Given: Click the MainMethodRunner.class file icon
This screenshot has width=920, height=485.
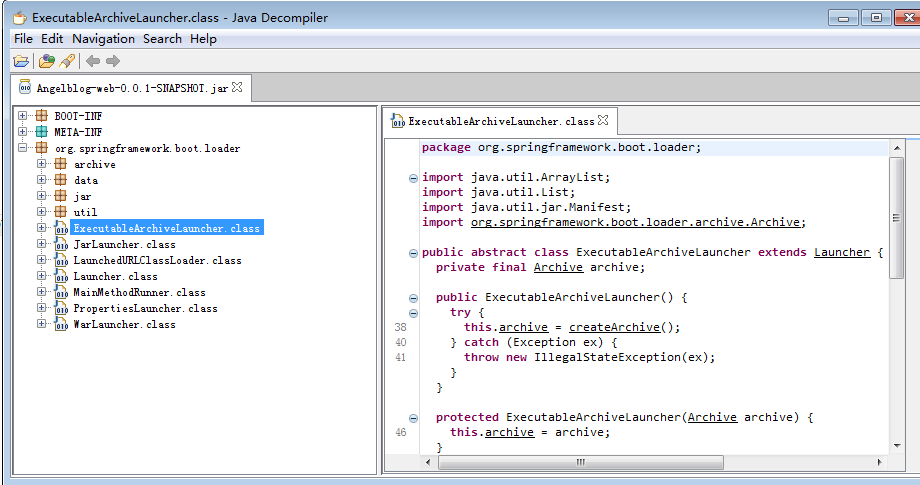Looking at the screenshot, I should (61, 292).
